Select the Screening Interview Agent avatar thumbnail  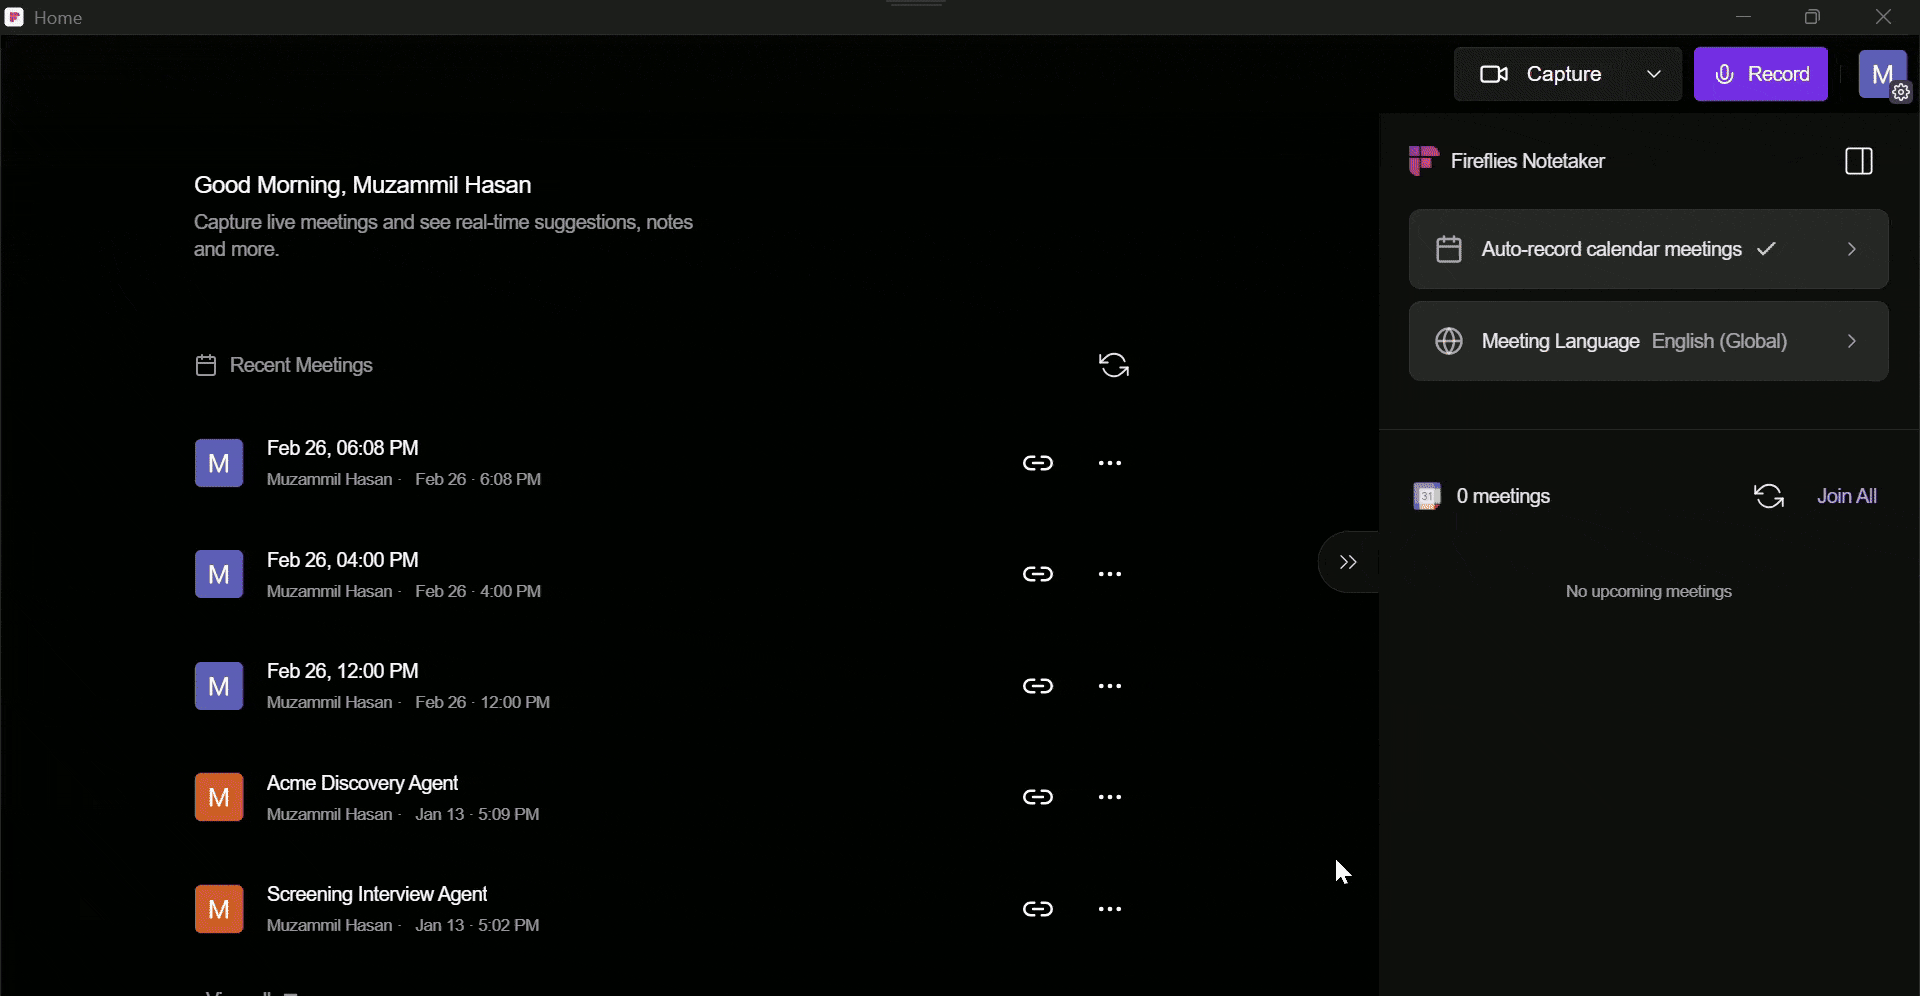(219, 909)
